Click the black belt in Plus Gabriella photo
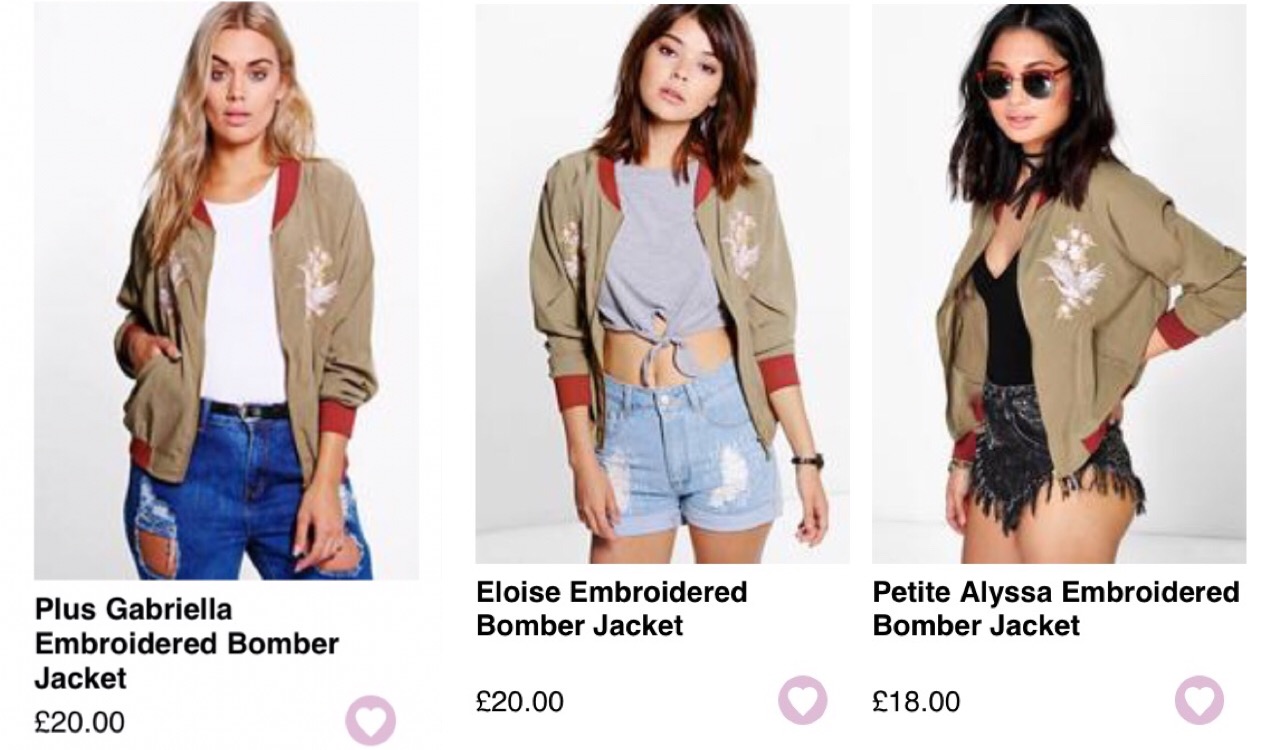This screenshot has width=1280, height=750. click(x=243, y=408)
